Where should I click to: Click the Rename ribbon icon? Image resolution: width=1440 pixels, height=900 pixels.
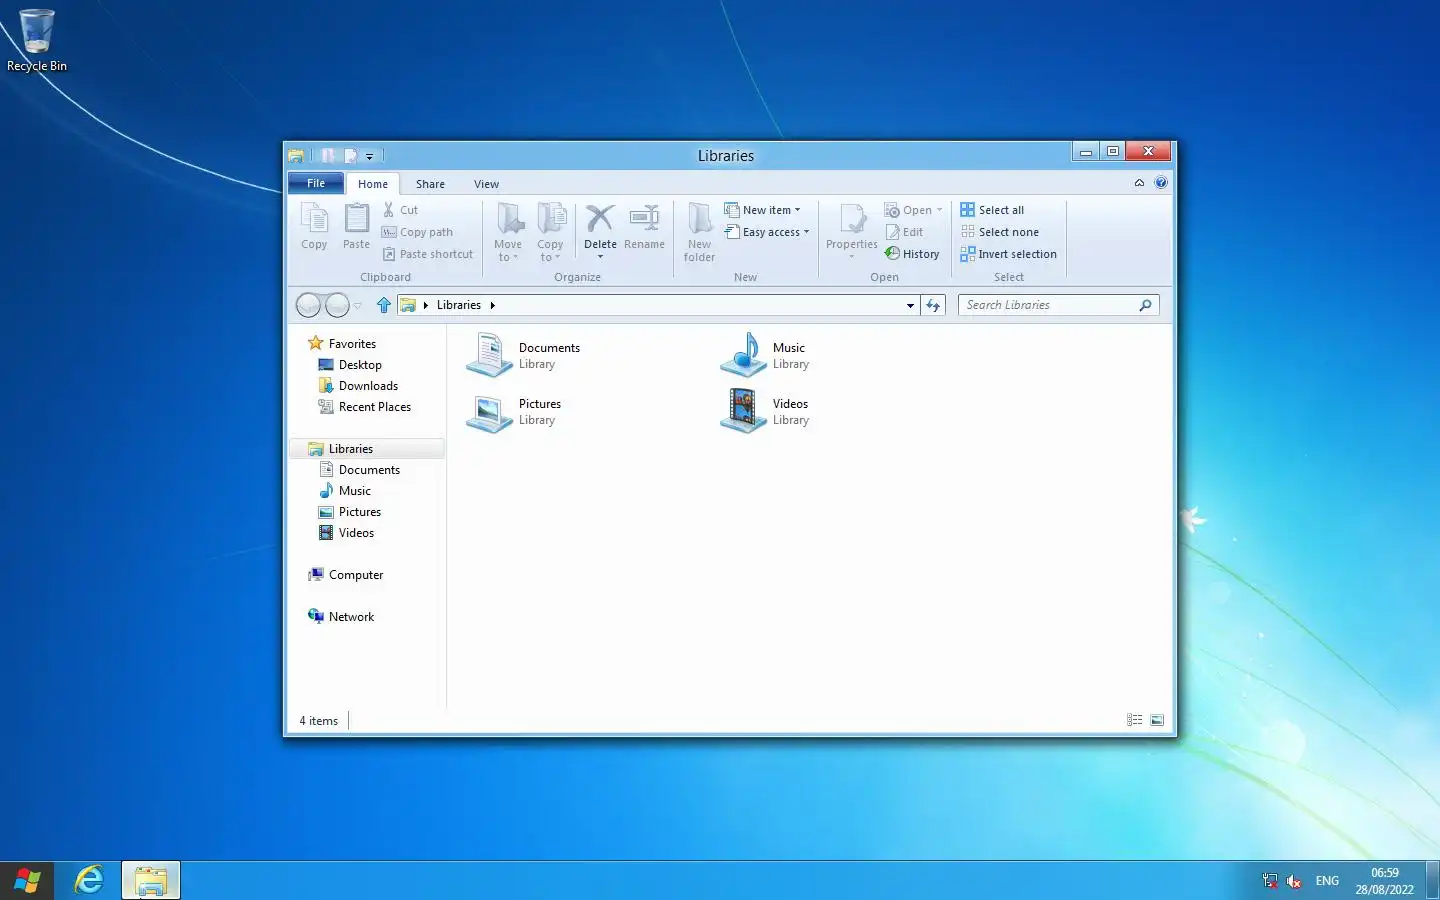click(x=644, y=218)
